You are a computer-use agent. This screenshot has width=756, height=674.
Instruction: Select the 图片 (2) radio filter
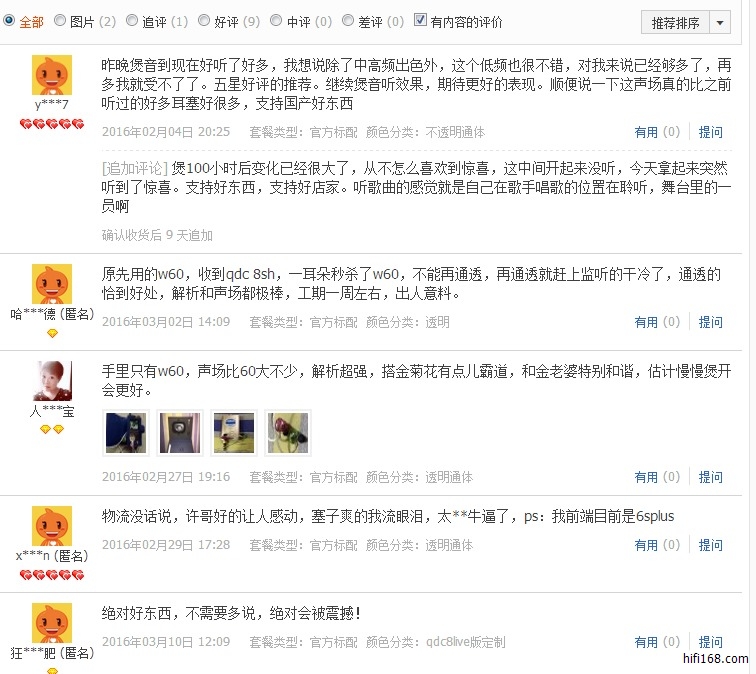(60, 20)
